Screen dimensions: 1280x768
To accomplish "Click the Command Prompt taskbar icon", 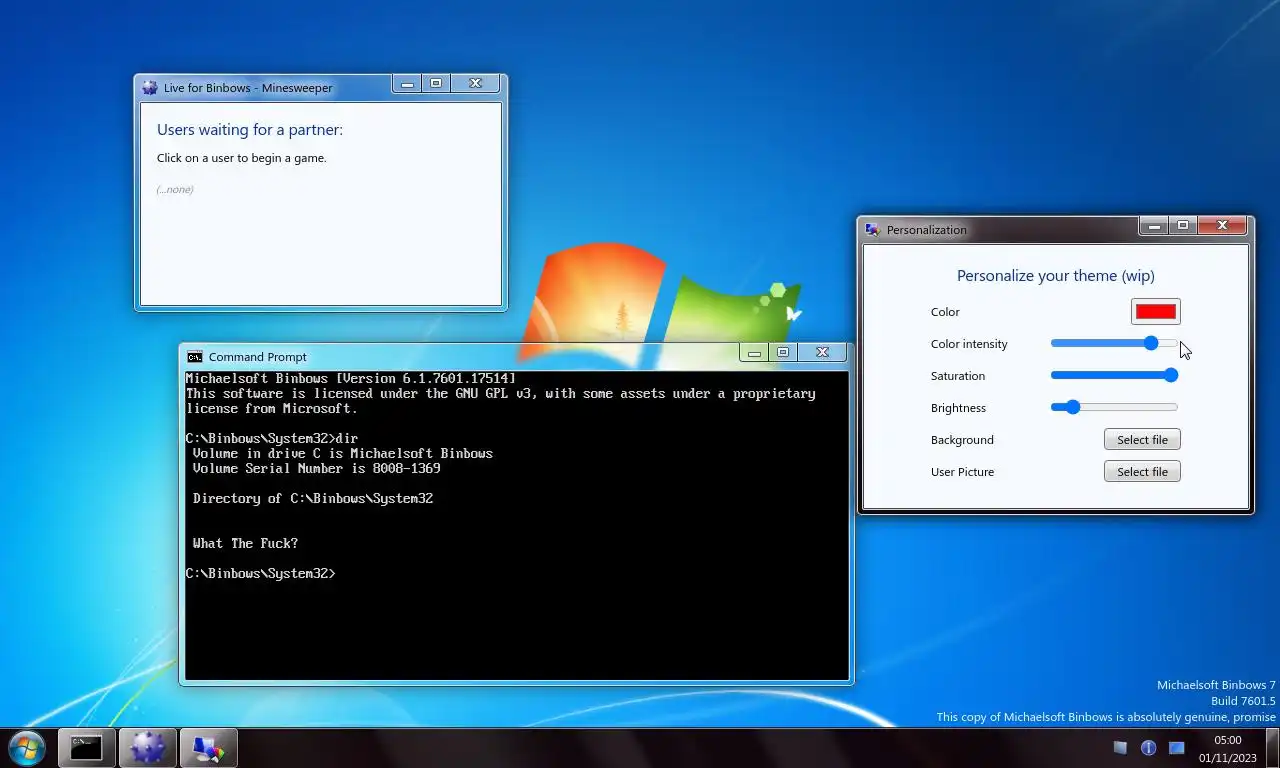I will (86, 748).
